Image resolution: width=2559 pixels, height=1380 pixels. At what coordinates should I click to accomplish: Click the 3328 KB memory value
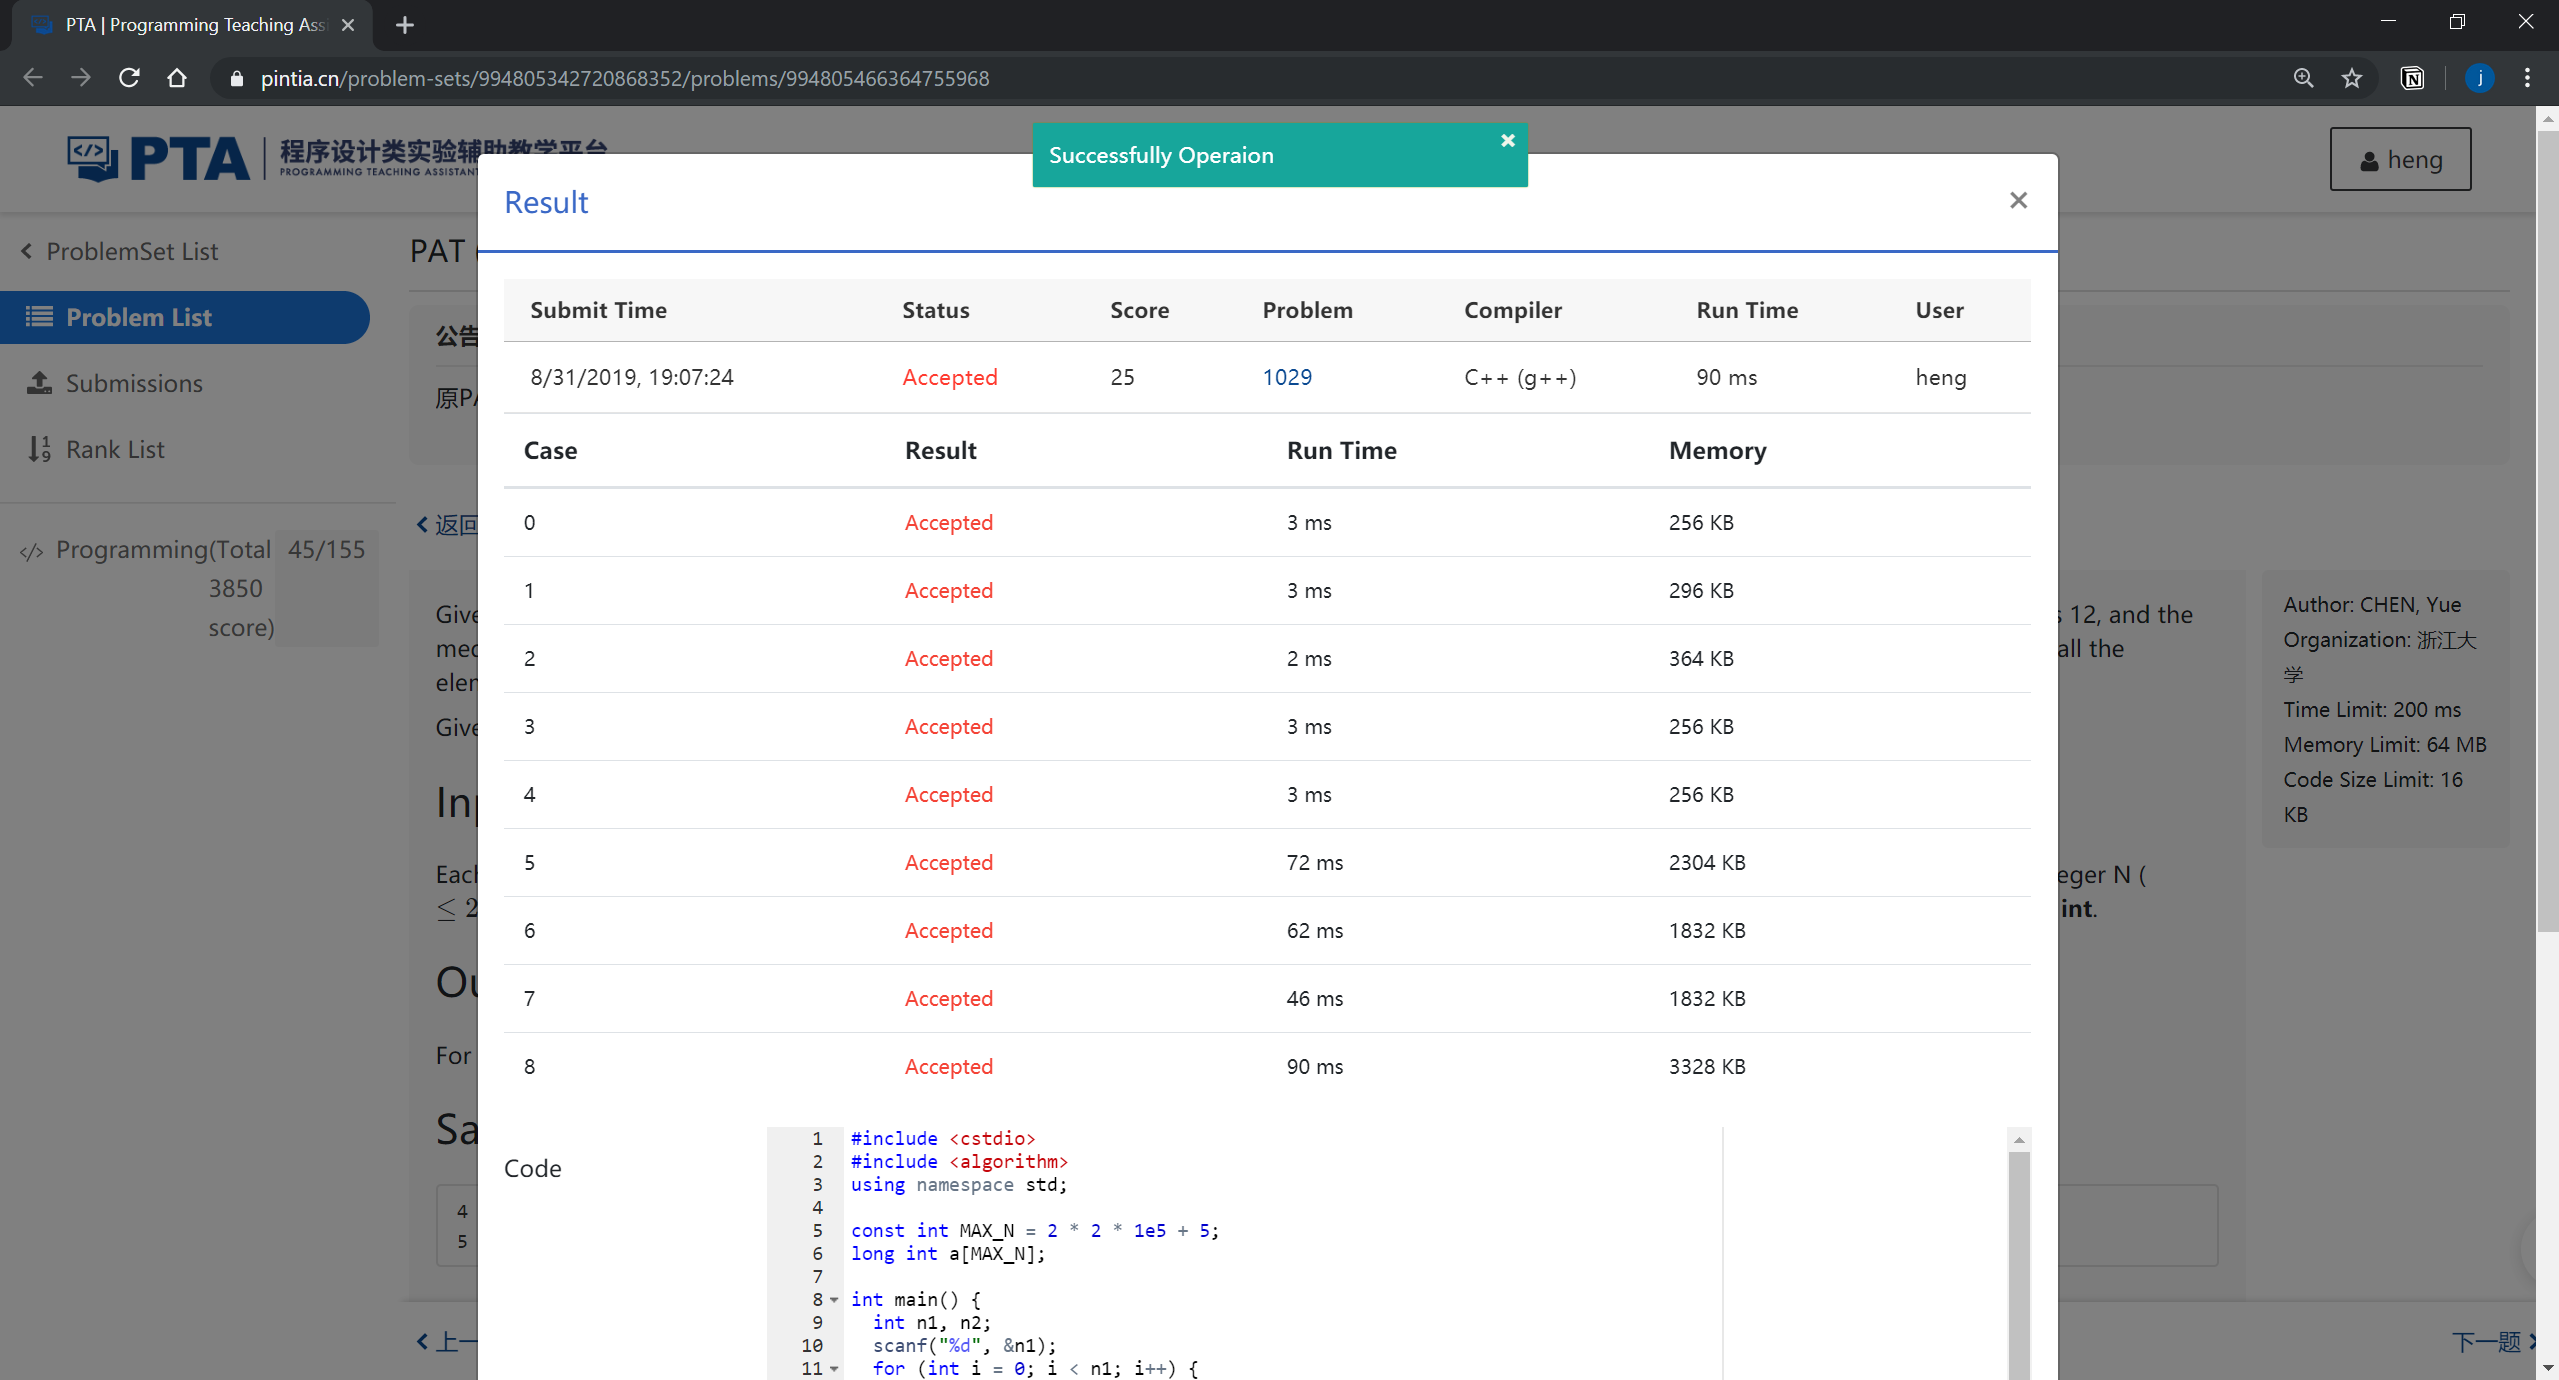coord(1707,1066)
